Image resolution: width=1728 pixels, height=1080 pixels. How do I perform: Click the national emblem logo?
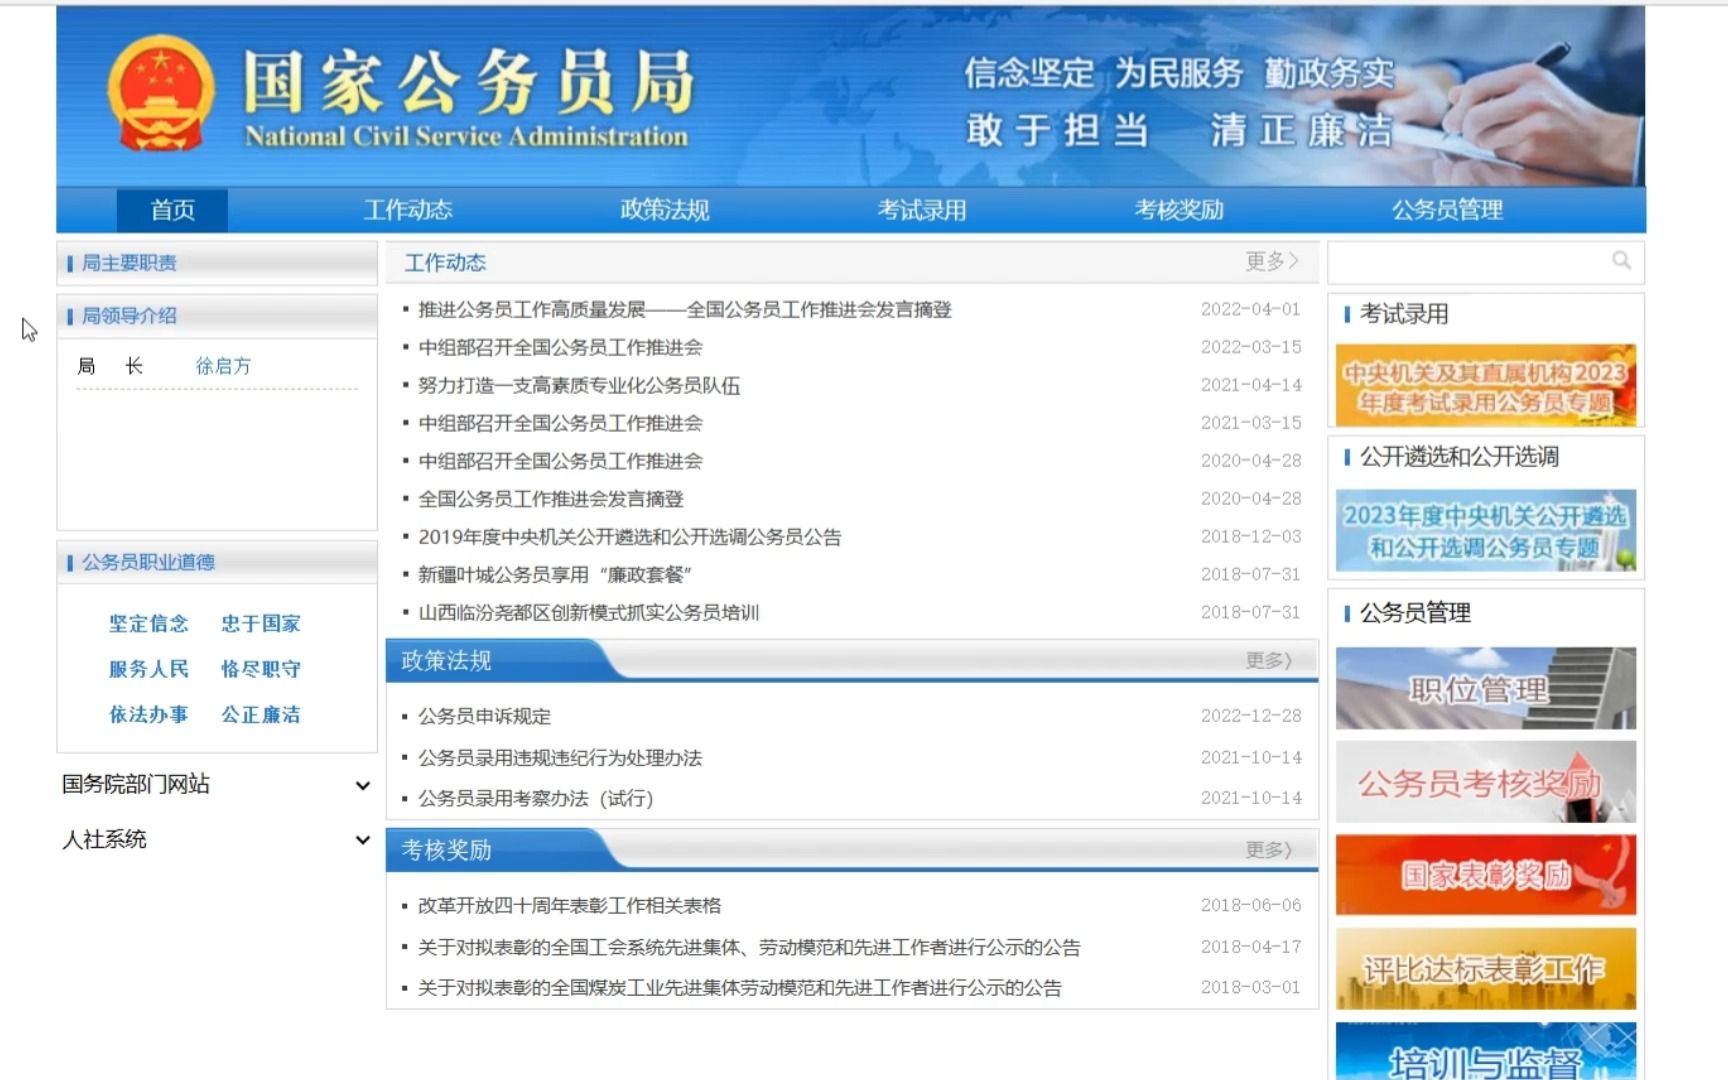click(161, 94)
